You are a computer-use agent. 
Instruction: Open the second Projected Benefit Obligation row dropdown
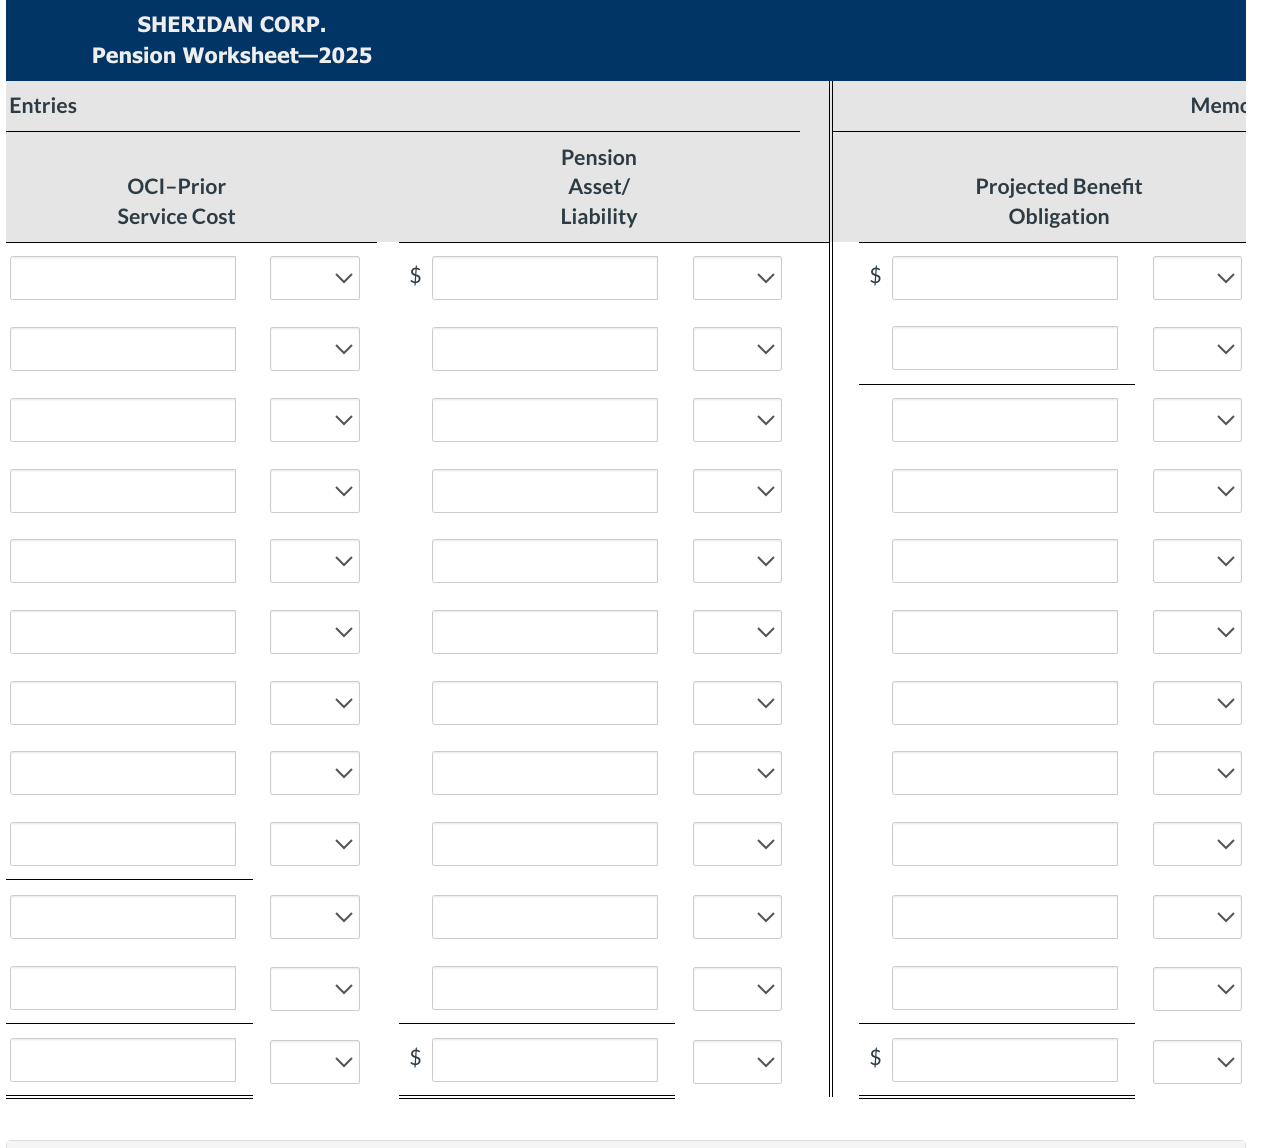coord(1197,349)
